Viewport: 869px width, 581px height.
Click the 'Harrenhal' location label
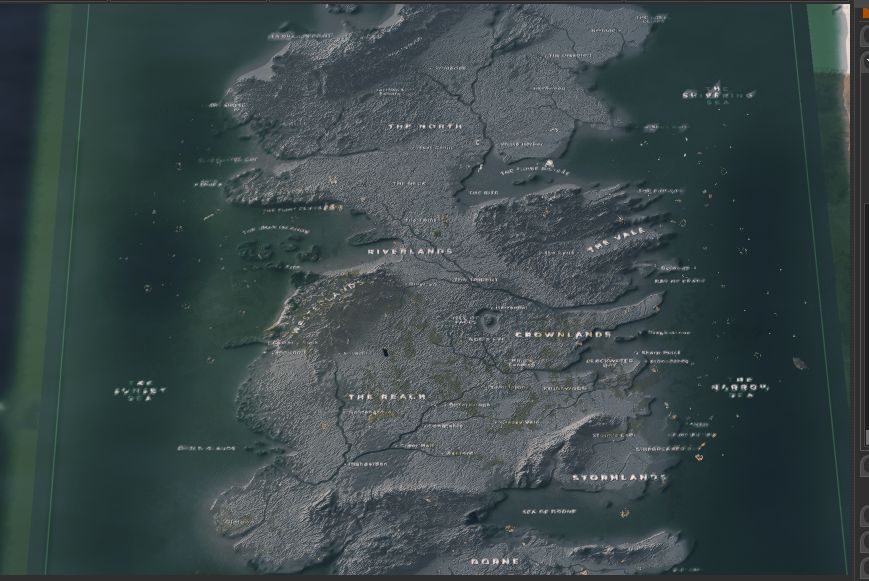pos(510,307)
